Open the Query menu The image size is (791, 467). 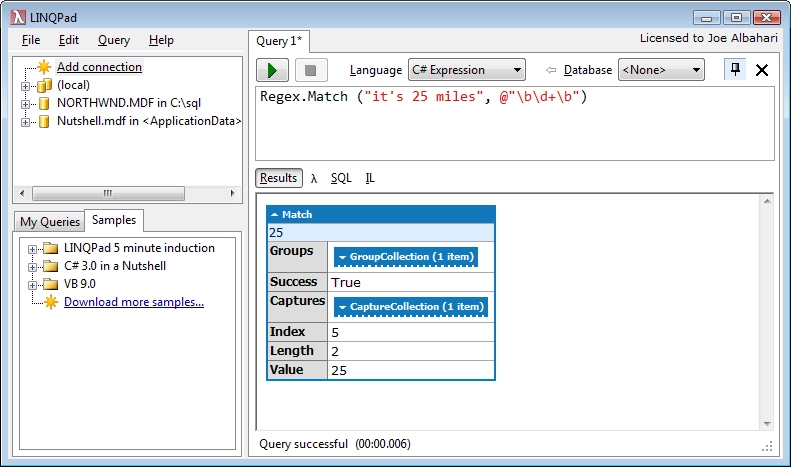coord(114,40)
